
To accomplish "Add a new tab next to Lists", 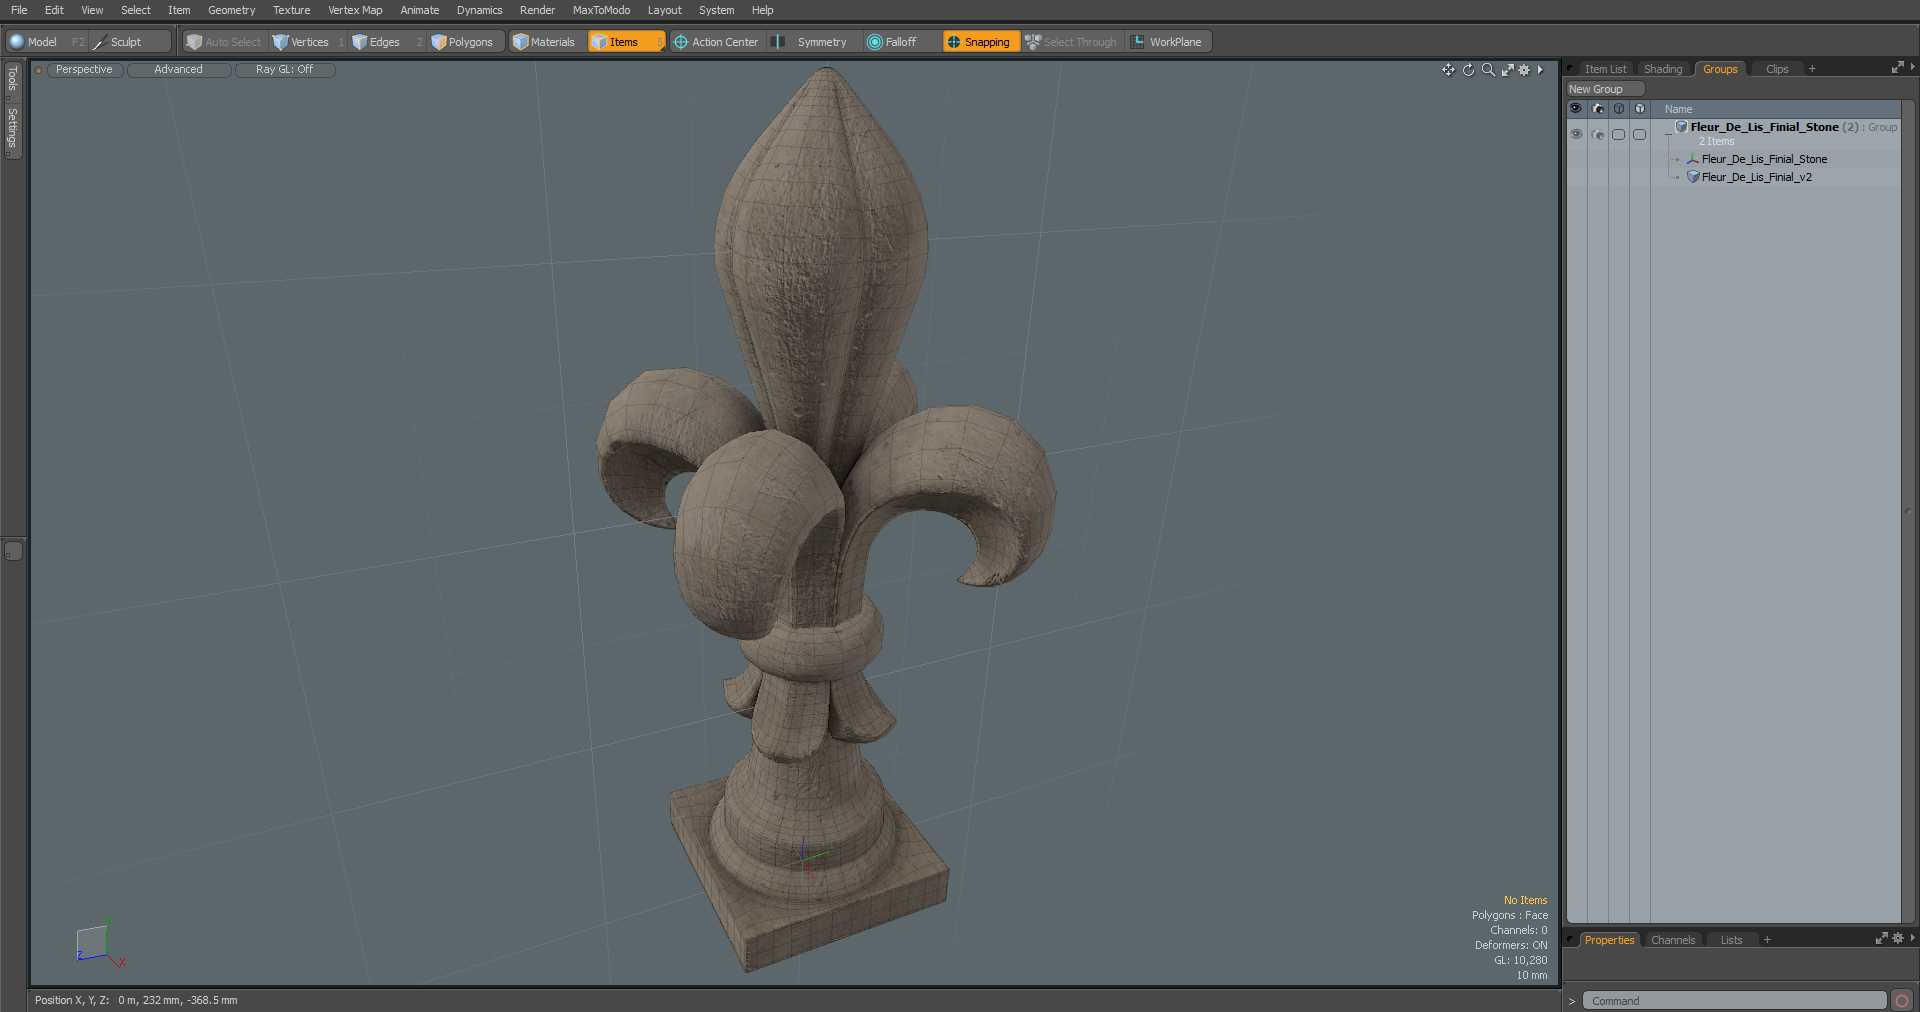I will coord(1767,940).
